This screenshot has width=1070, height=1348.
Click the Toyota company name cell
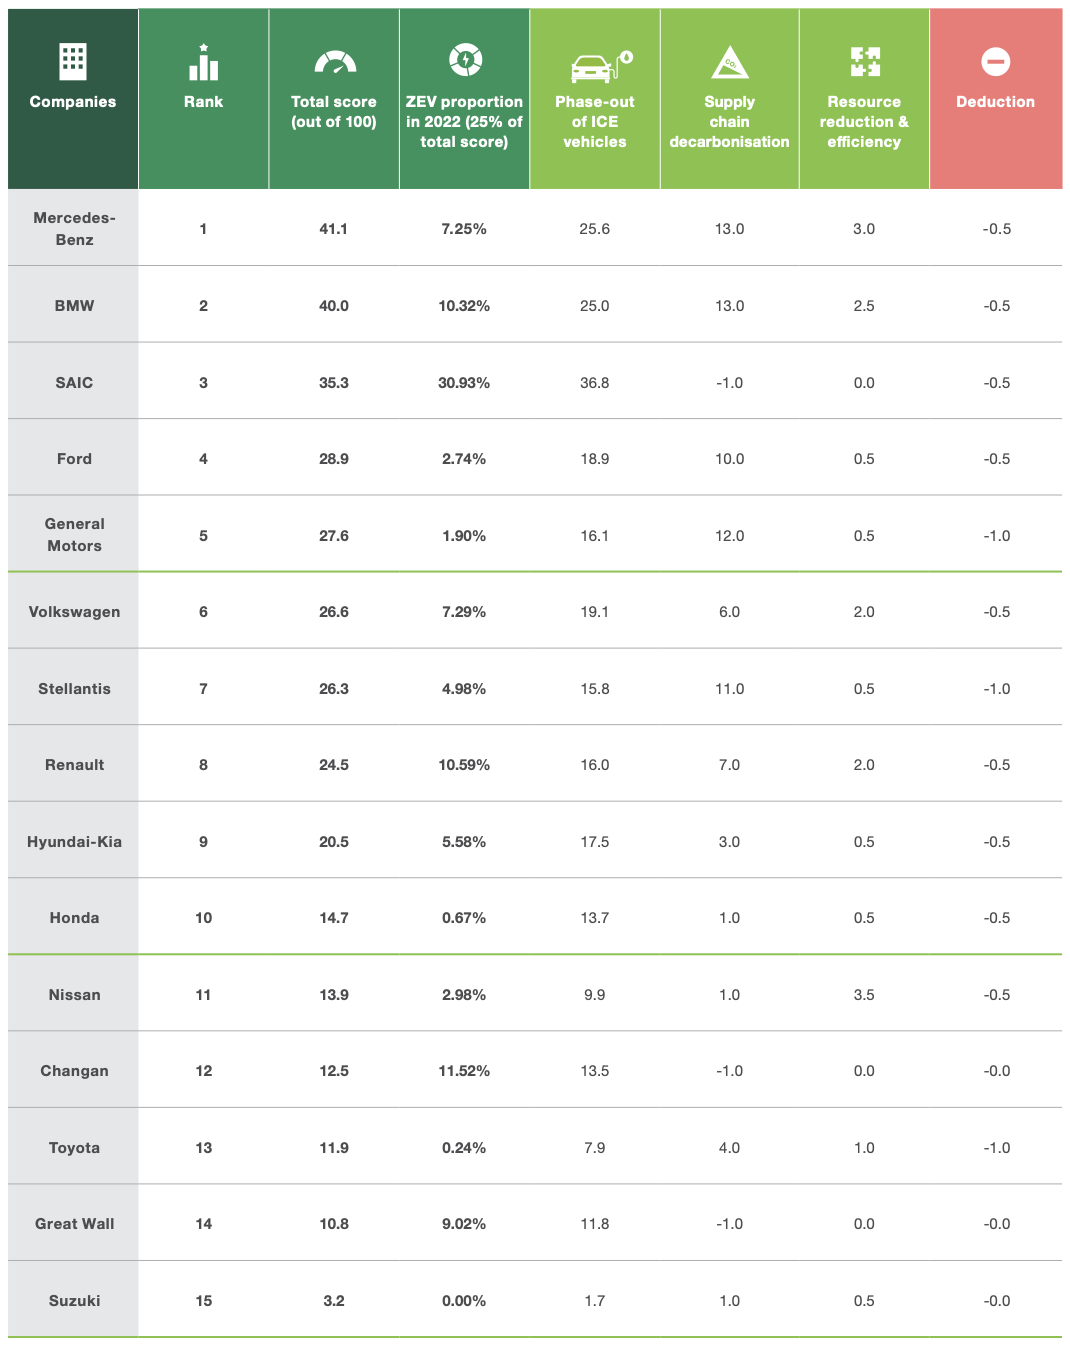(x=74, y=1148)
